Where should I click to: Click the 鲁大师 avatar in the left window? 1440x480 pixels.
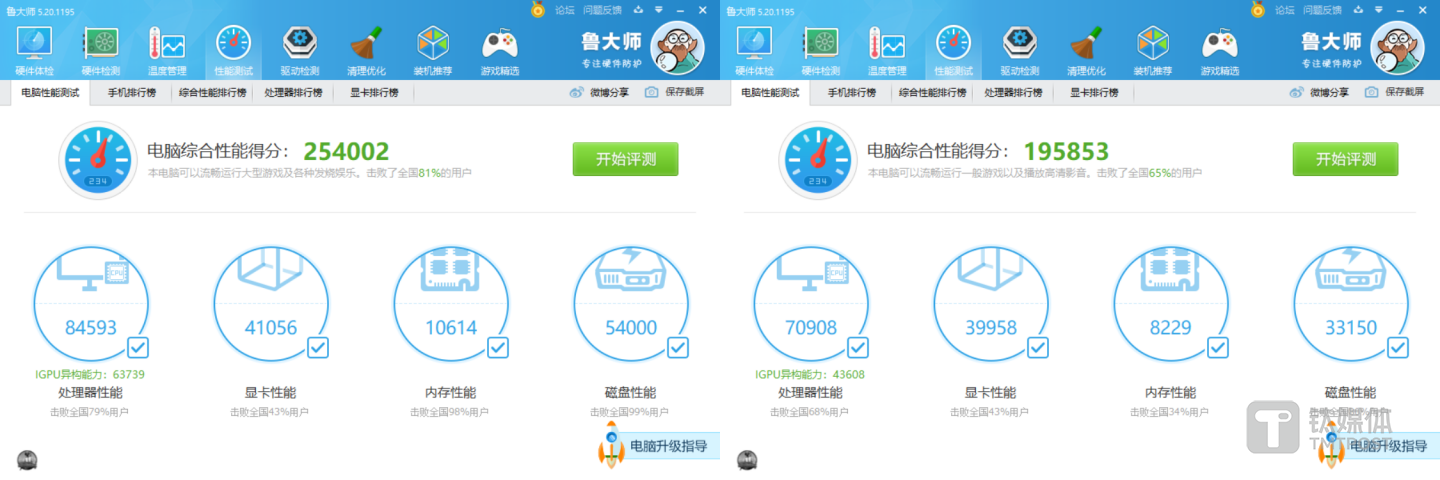(677, 48)
